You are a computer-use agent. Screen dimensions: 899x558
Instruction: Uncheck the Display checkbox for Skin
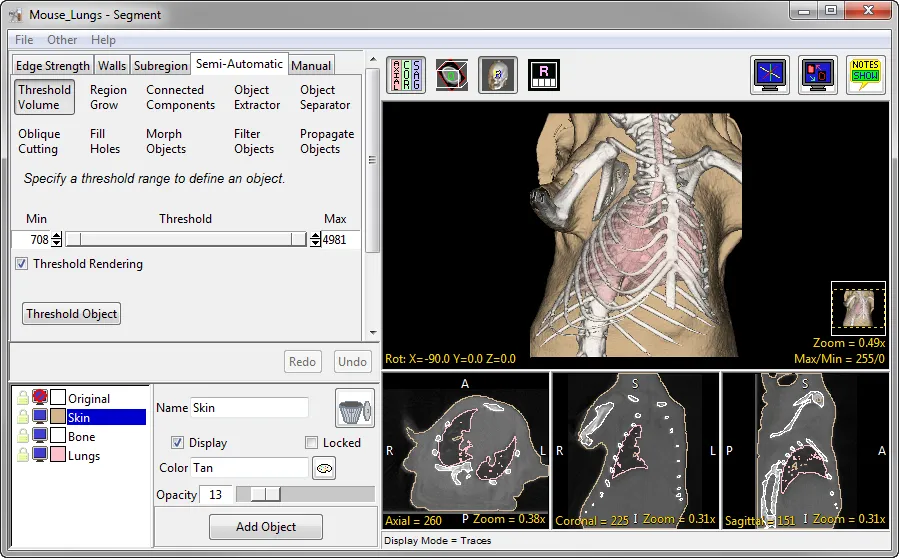[x=177, y=442]
